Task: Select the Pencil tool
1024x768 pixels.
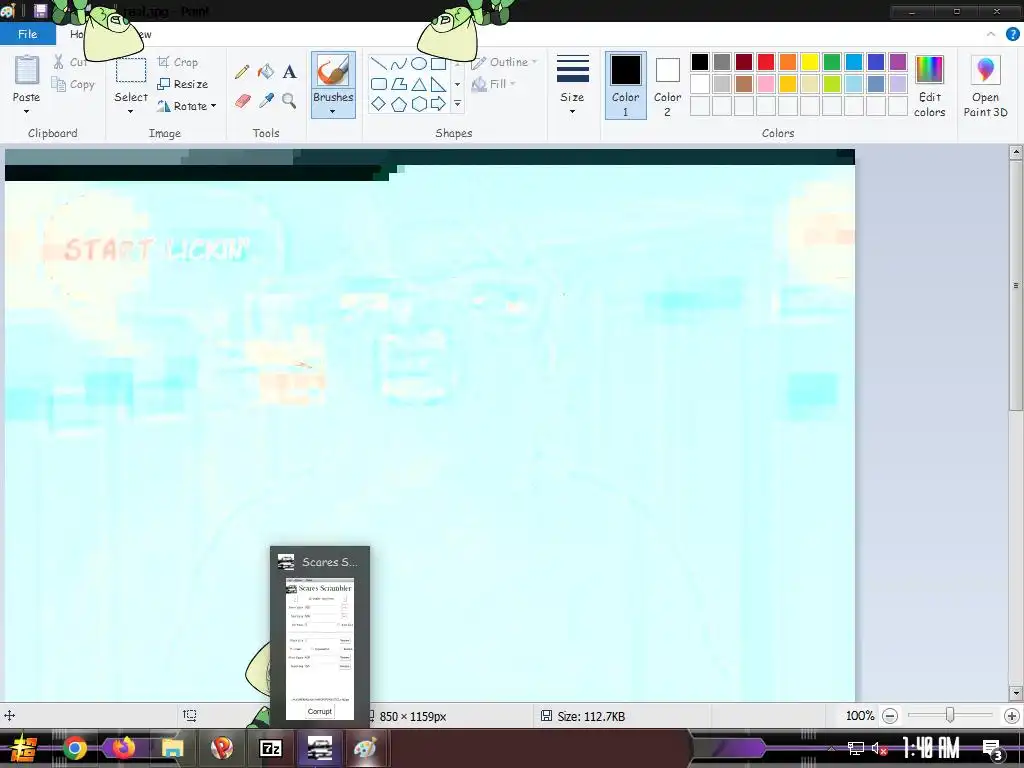Action: coord(242,71)
